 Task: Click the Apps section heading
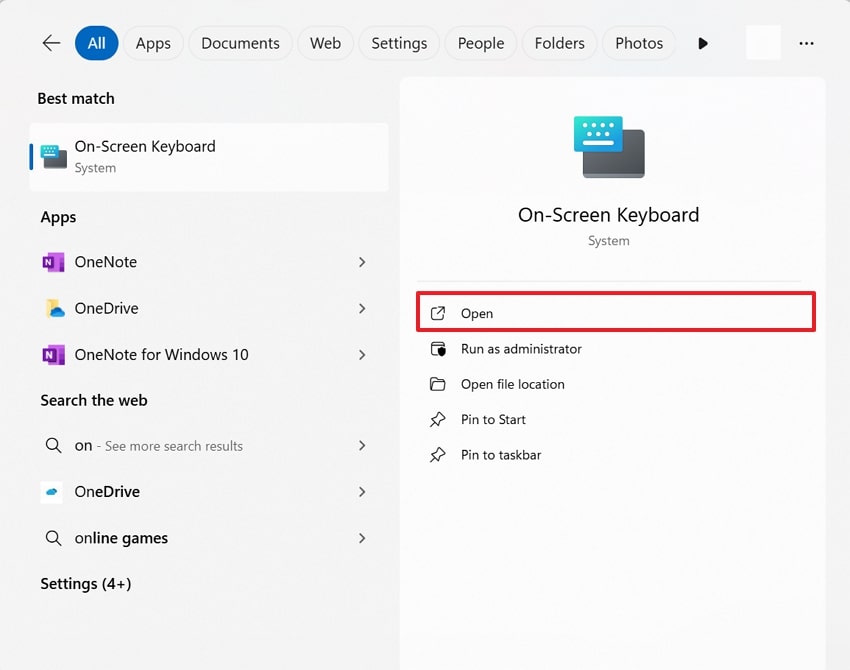tap(58, 217)
